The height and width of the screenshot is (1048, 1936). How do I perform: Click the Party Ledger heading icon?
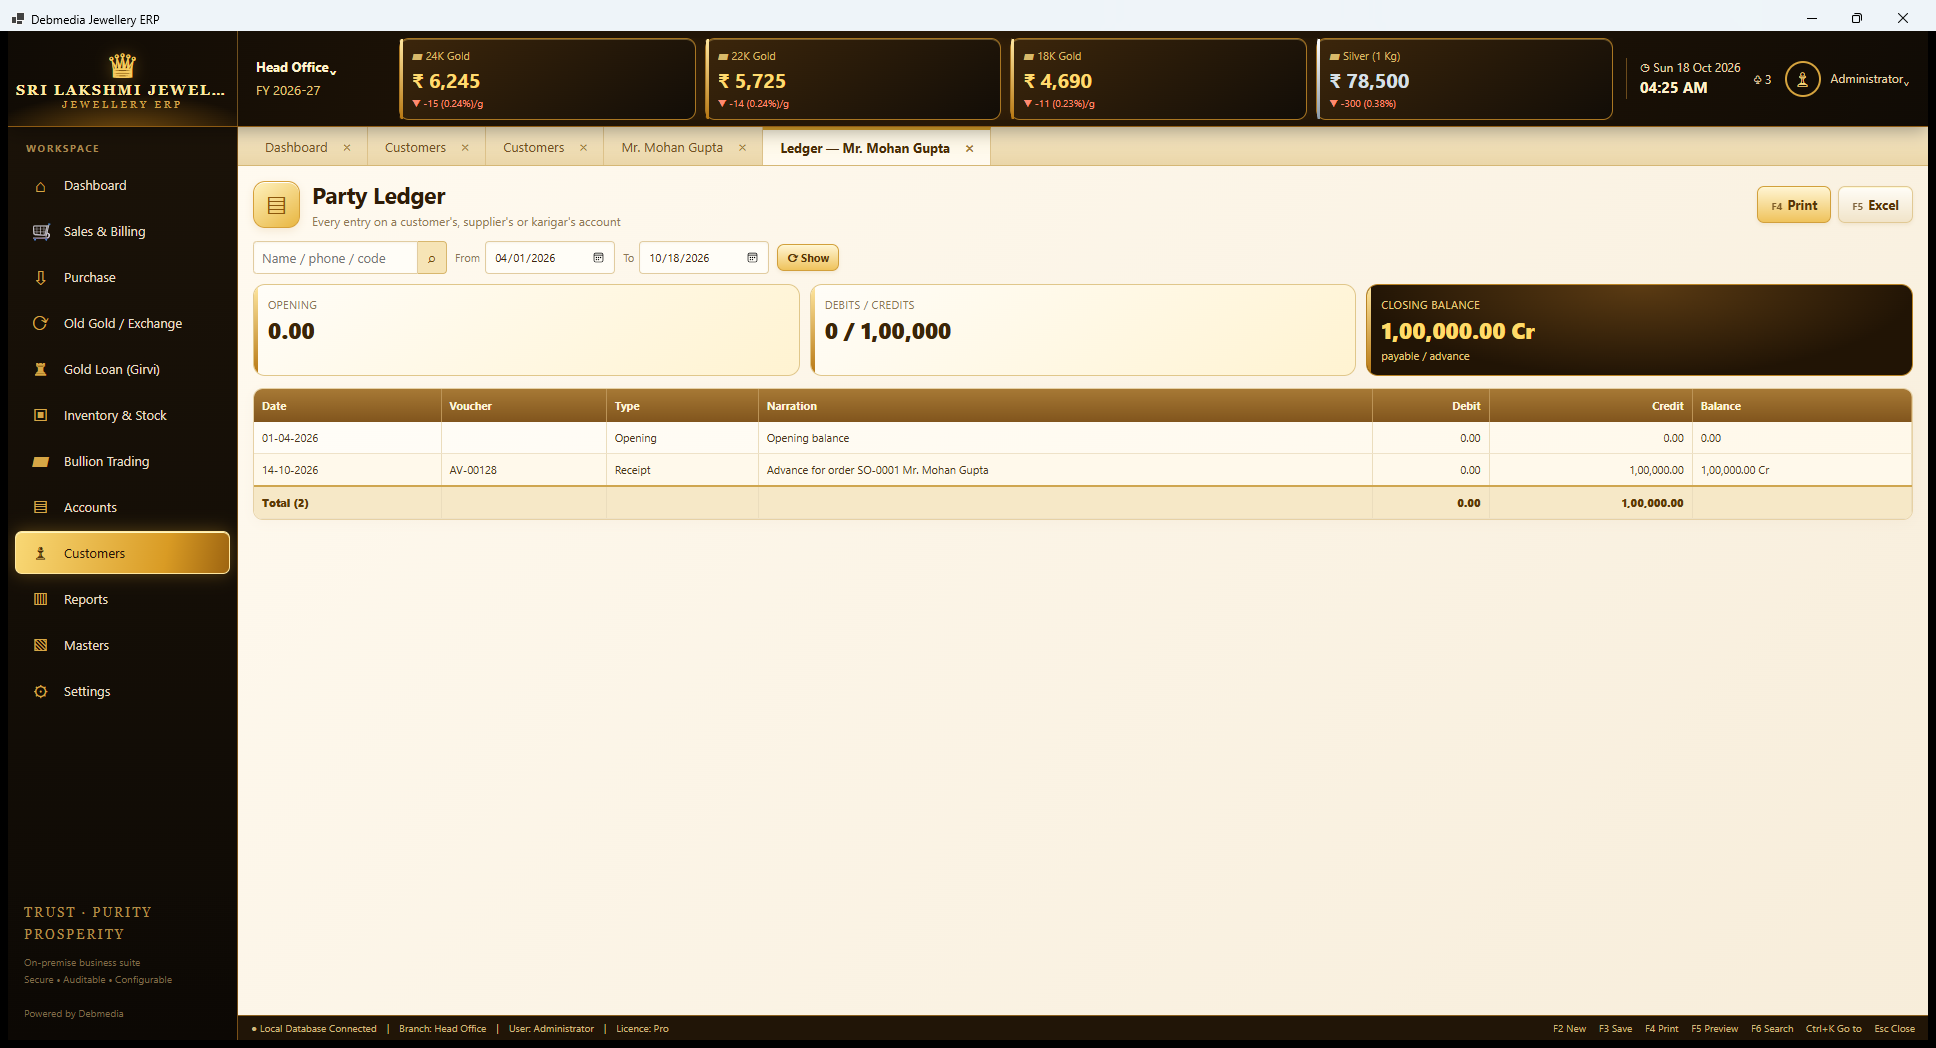click(277, 205)
